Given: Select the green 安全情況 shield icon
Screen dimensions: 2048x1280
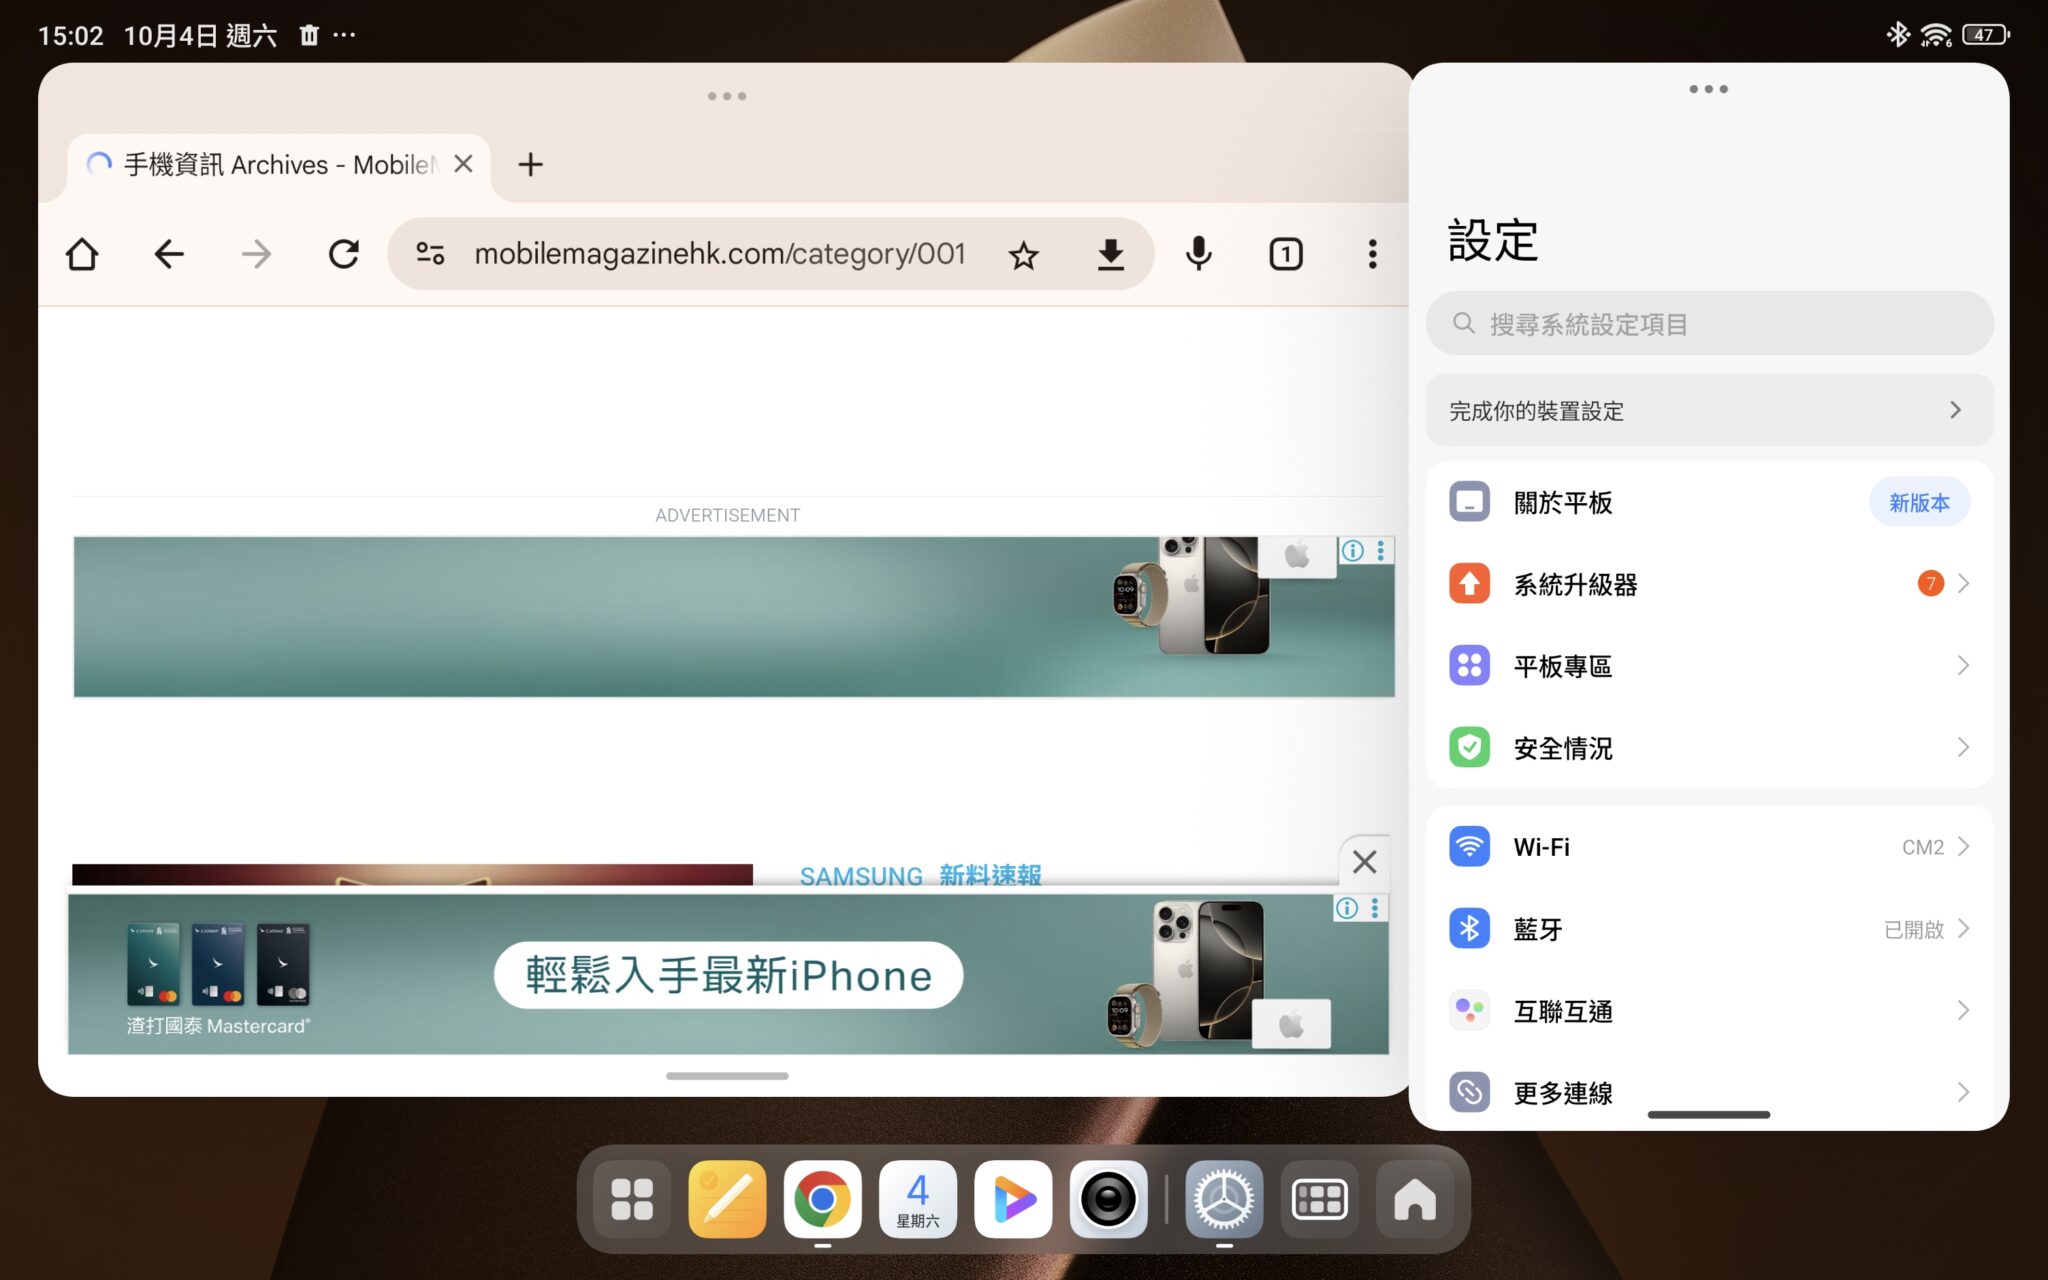Looking at the screenshot, I should click(1468, 747).
